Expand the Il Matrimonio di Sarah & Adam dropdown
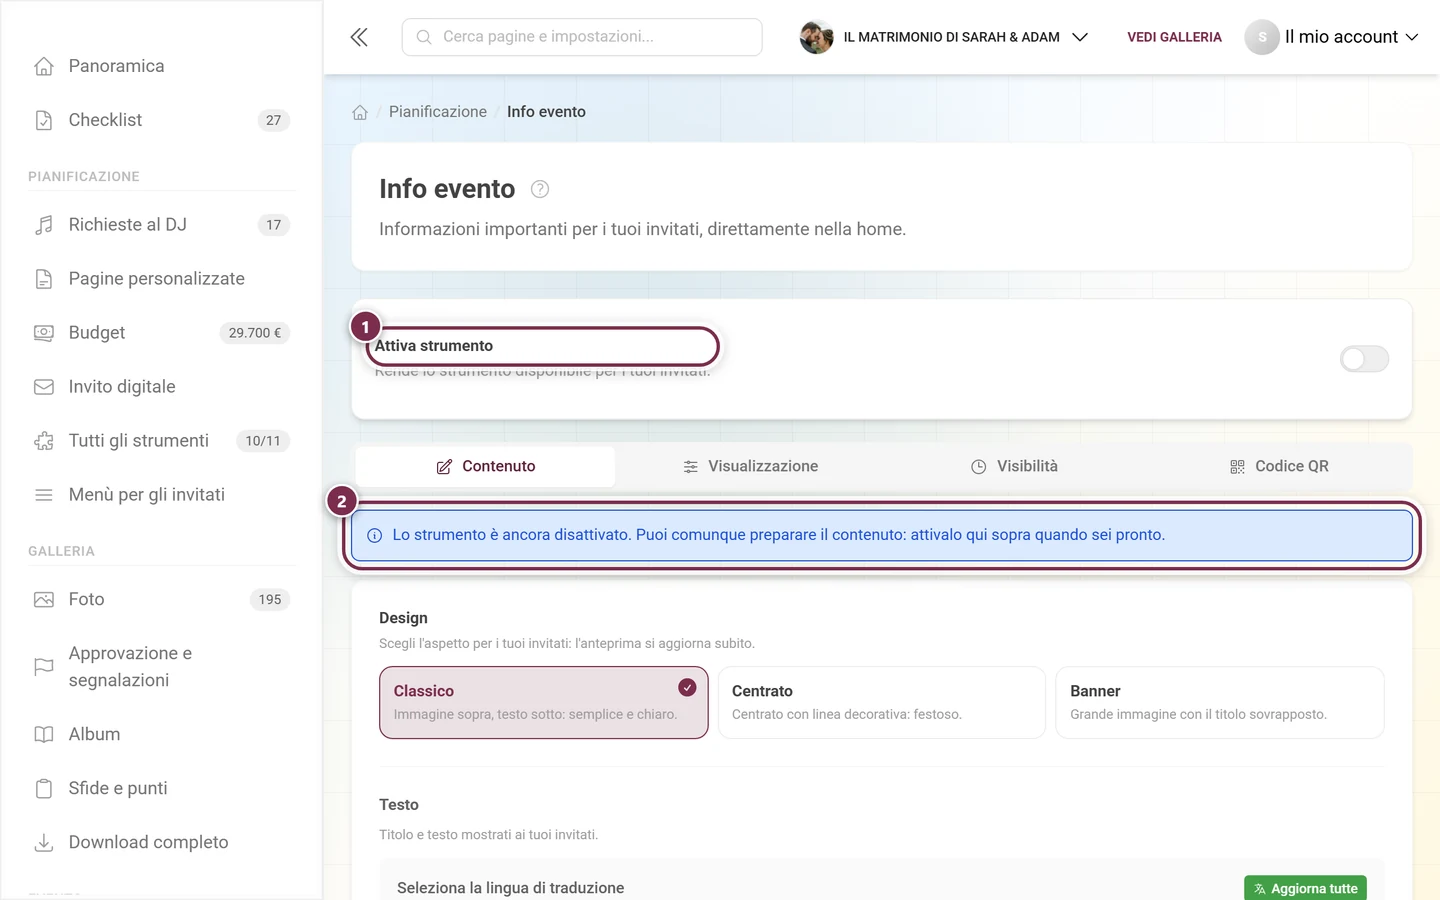The height and width of the screenshot is (900, 1440). pyautogui.click(x=944, y=37)
